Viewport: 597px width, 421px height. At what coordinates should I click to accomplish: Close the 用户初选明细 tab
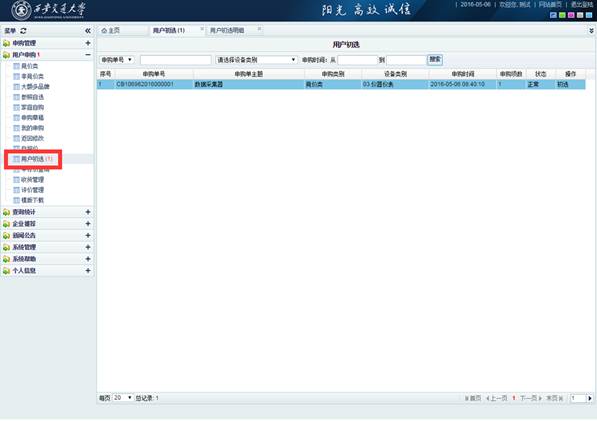[x=259, y=29]
